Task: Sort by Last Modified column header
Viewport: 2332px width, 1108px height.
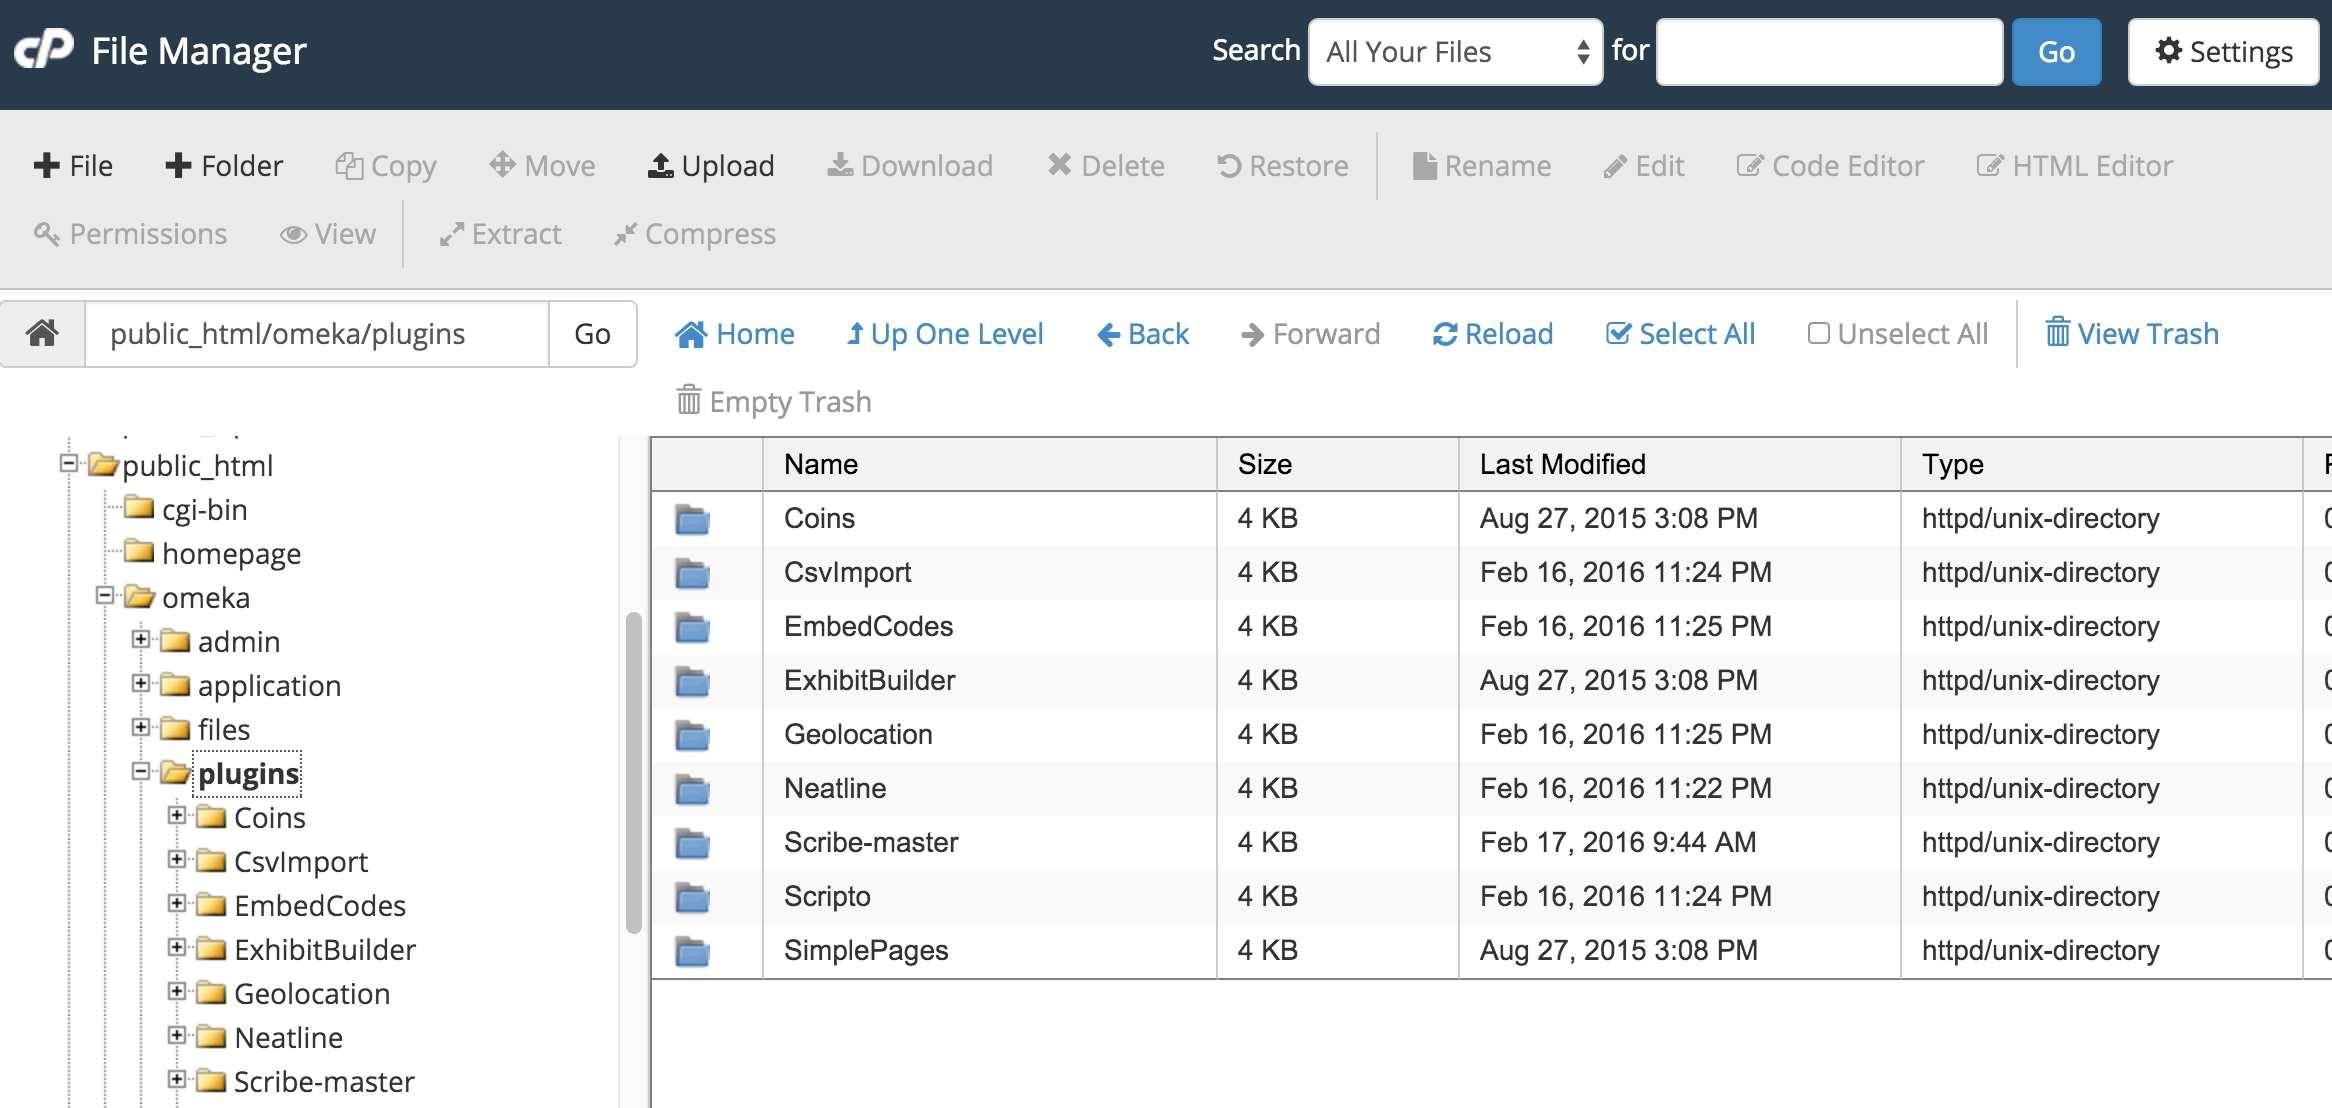Action: pyautogui.click(x=1680, y=464)
